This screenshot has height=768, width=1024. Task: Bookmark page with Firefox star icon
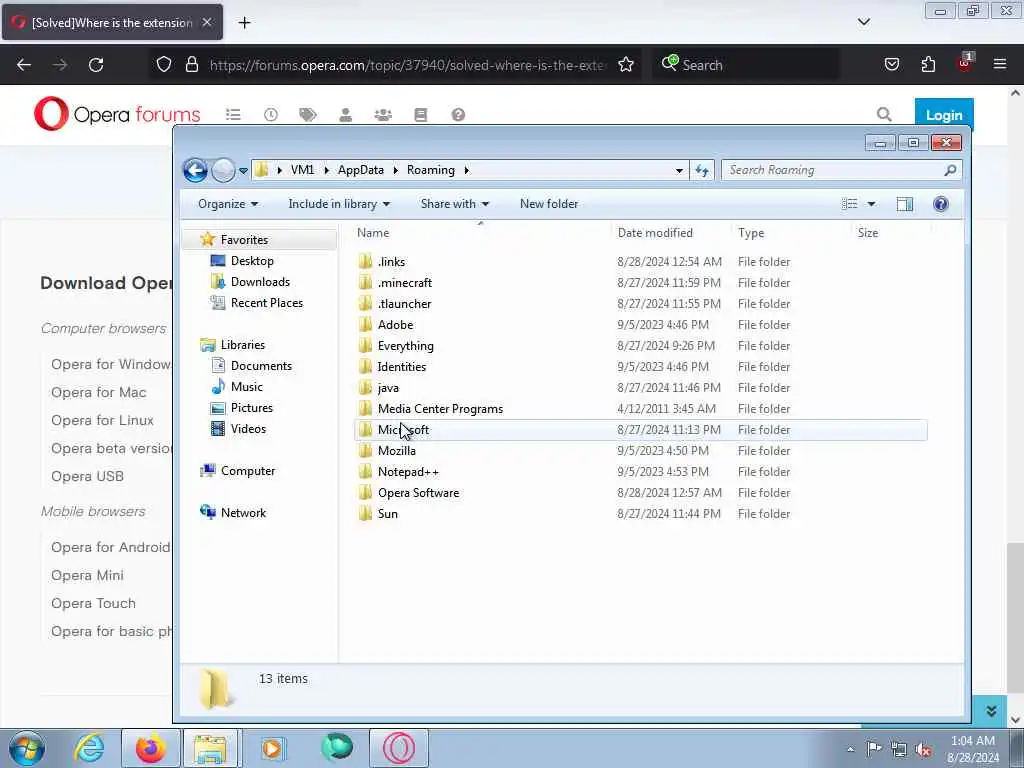point(626,65)
